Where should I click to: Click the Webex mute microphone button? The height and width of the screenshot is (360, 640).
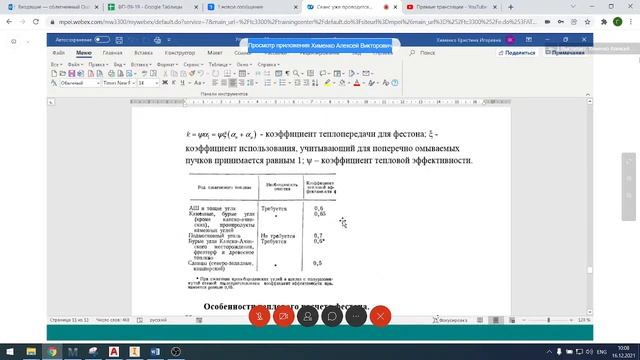click(259, 316)
